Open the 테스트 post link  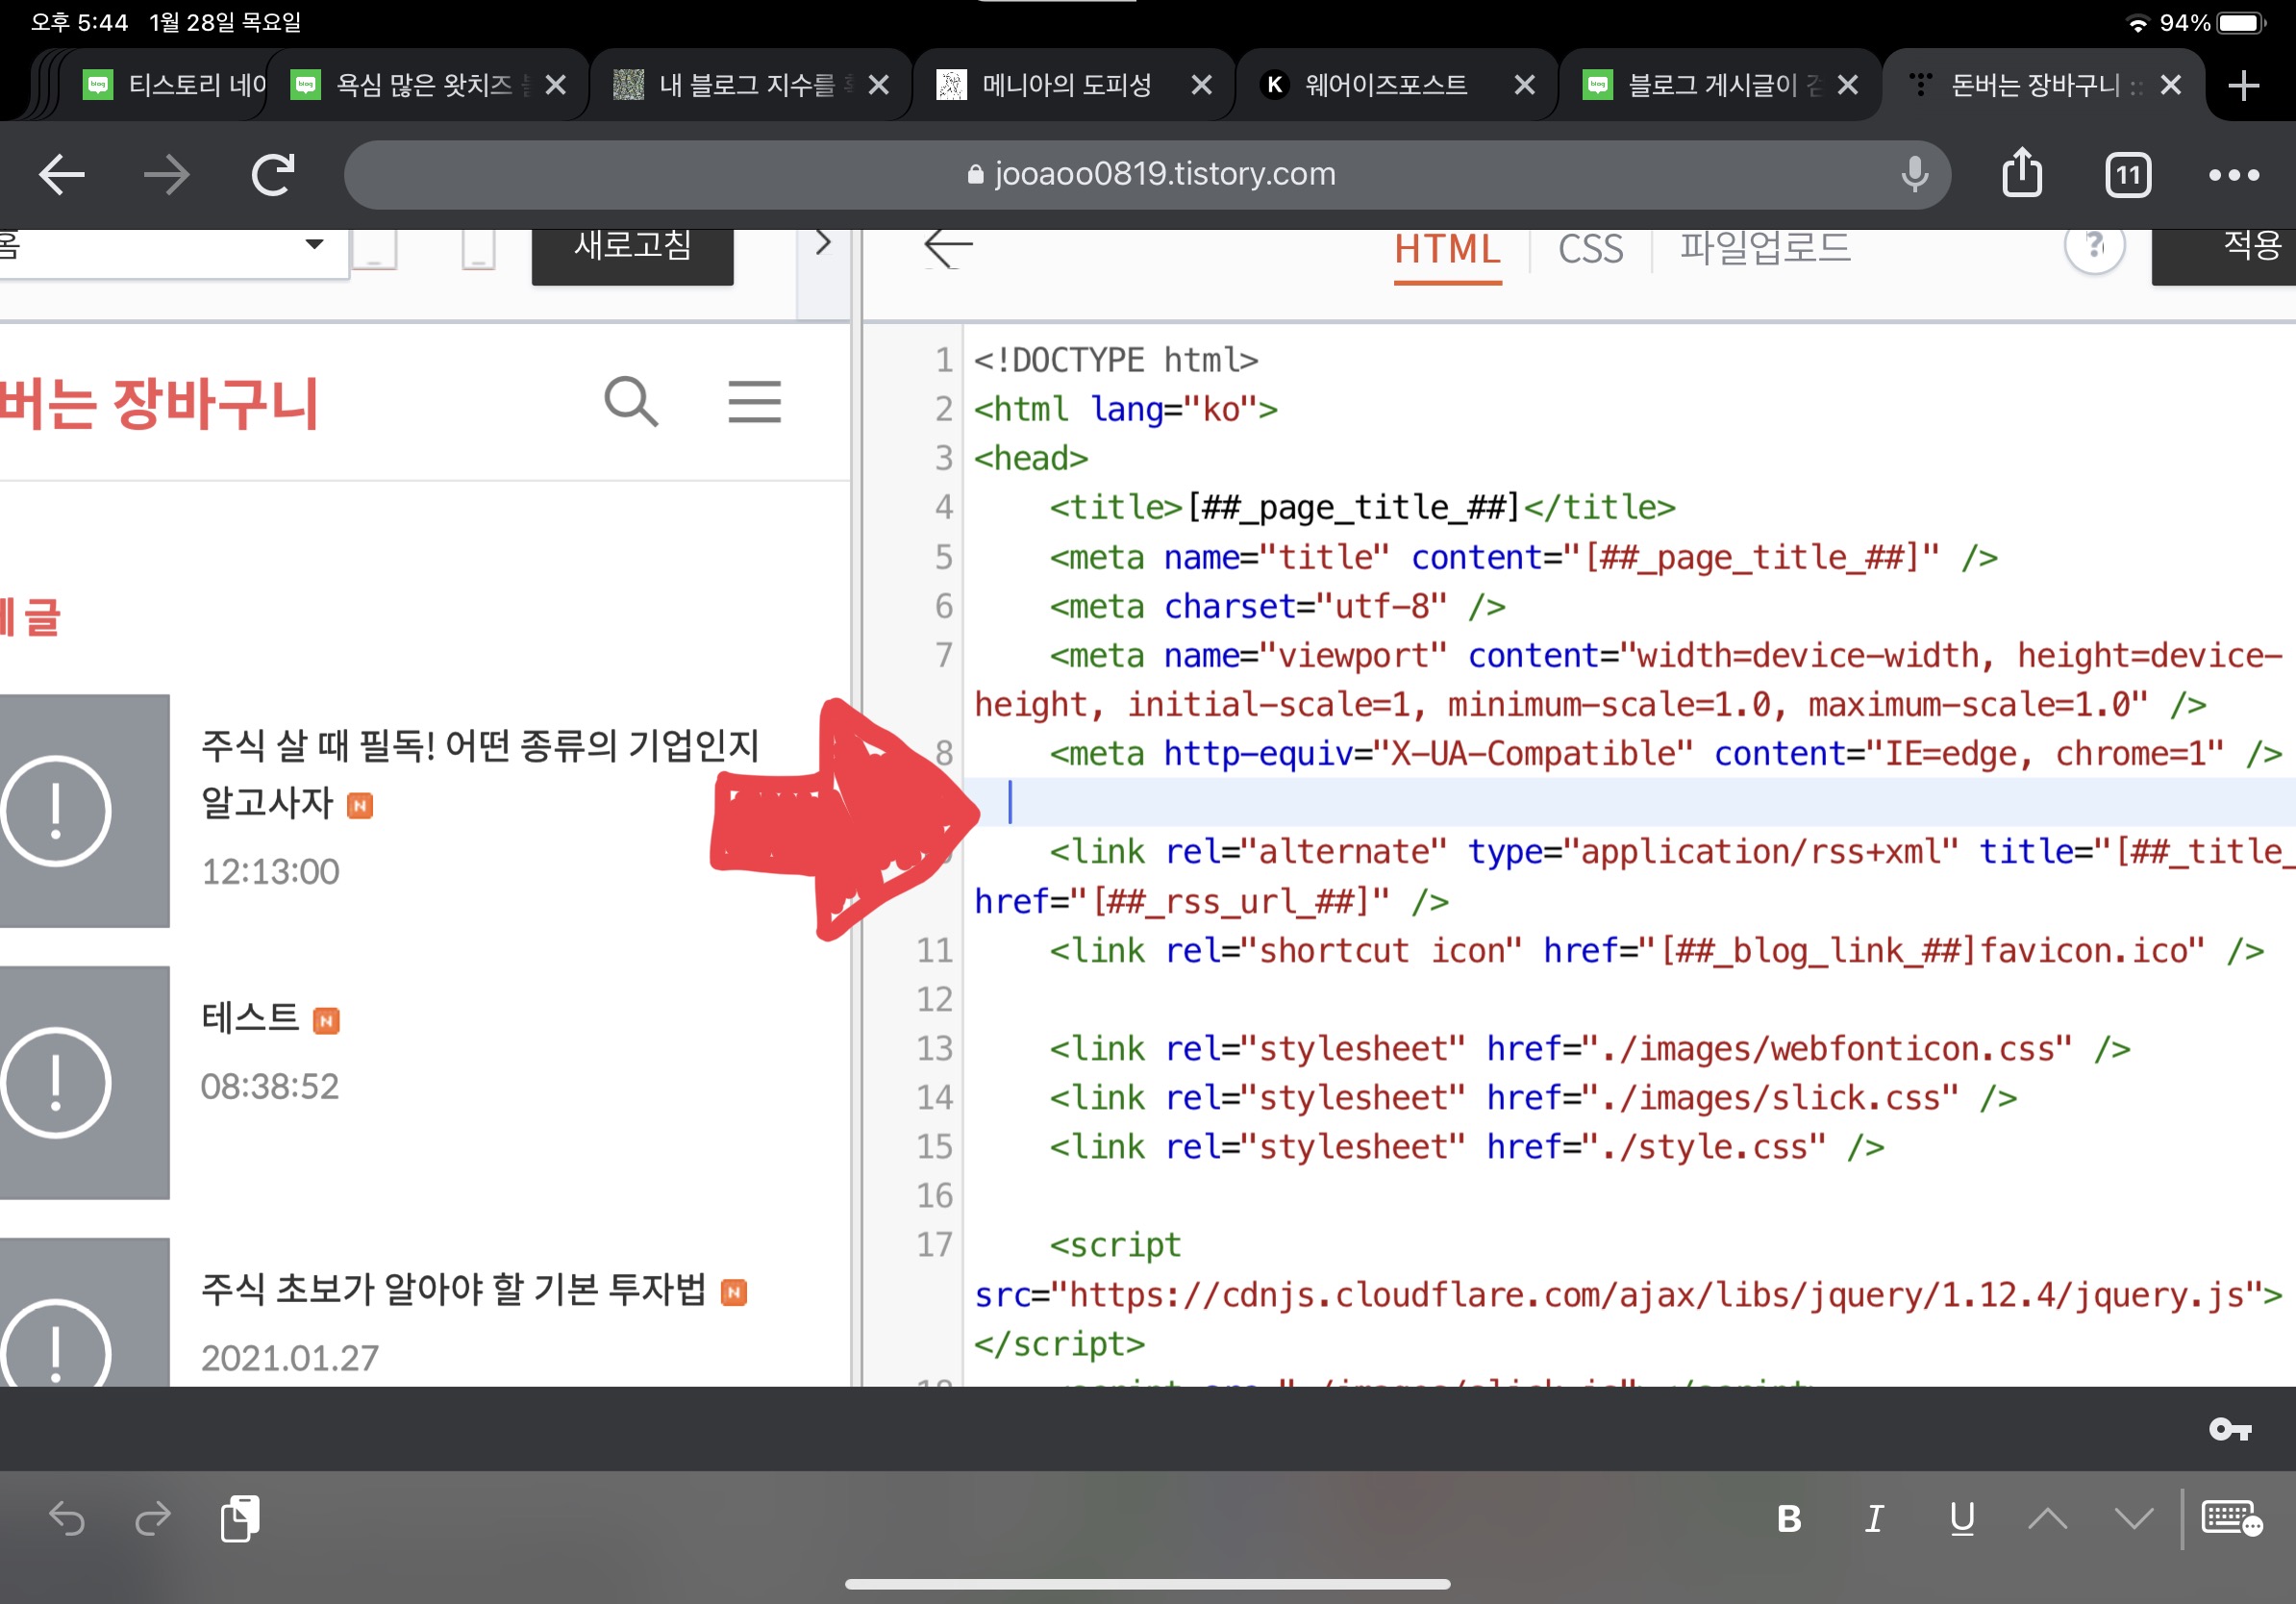pyautogui.click(x=250, y=1018)
